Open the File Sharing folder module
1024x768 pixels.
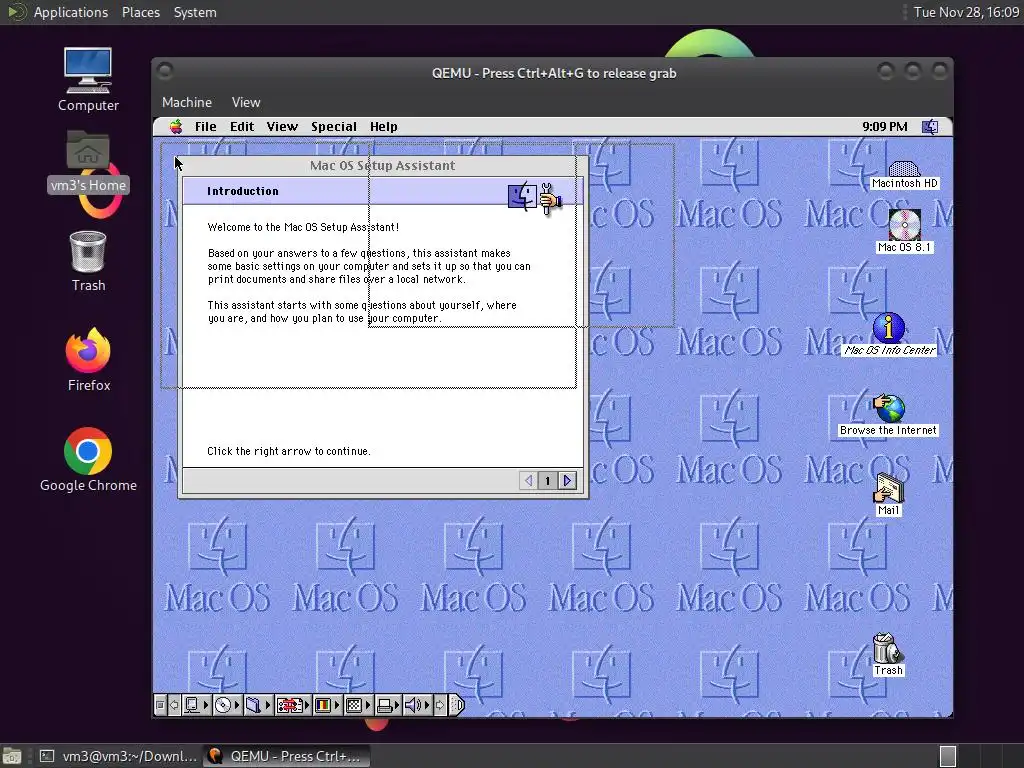259,705
